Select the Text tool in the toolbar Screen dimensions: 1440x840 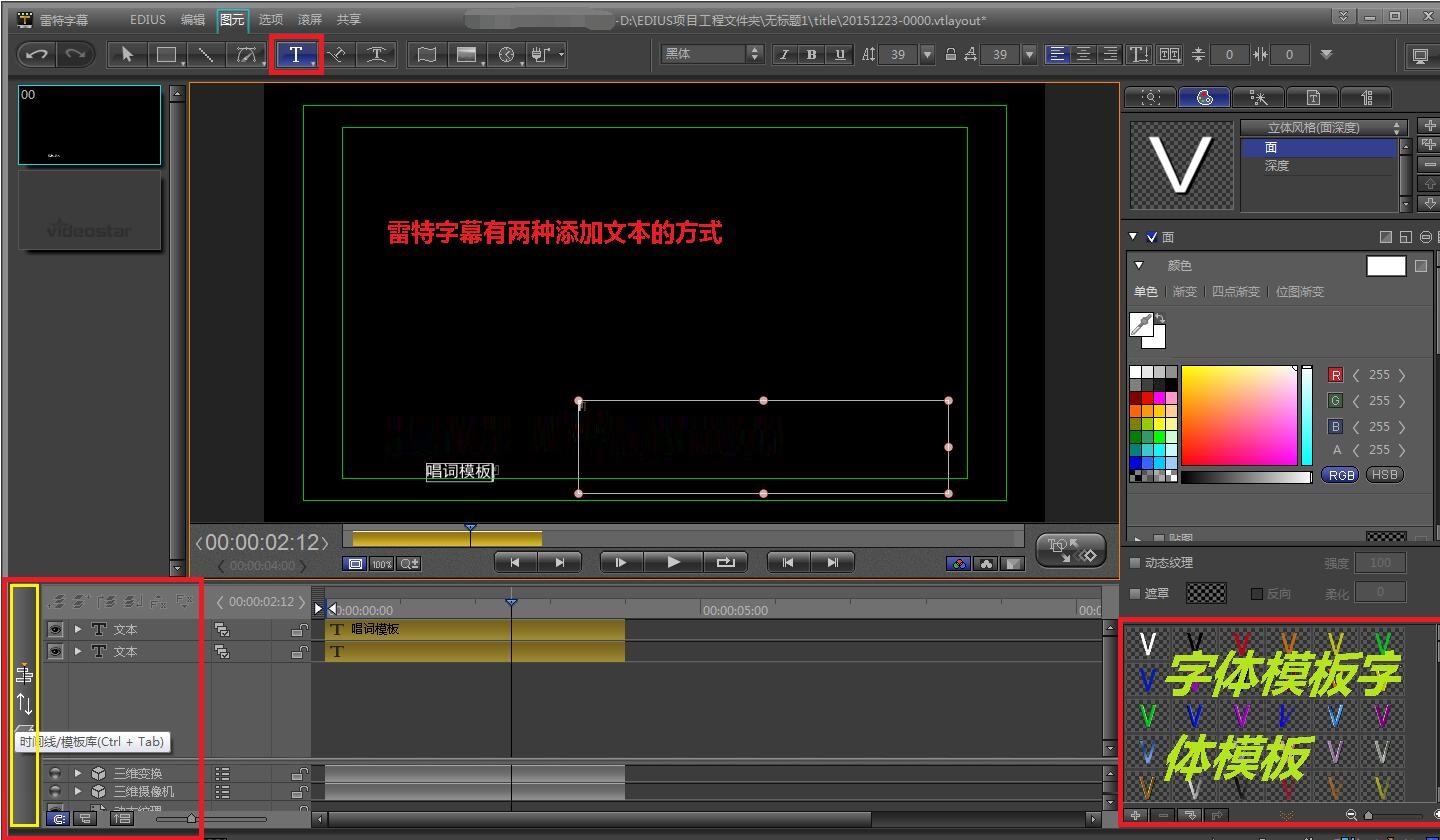[296, 54]
